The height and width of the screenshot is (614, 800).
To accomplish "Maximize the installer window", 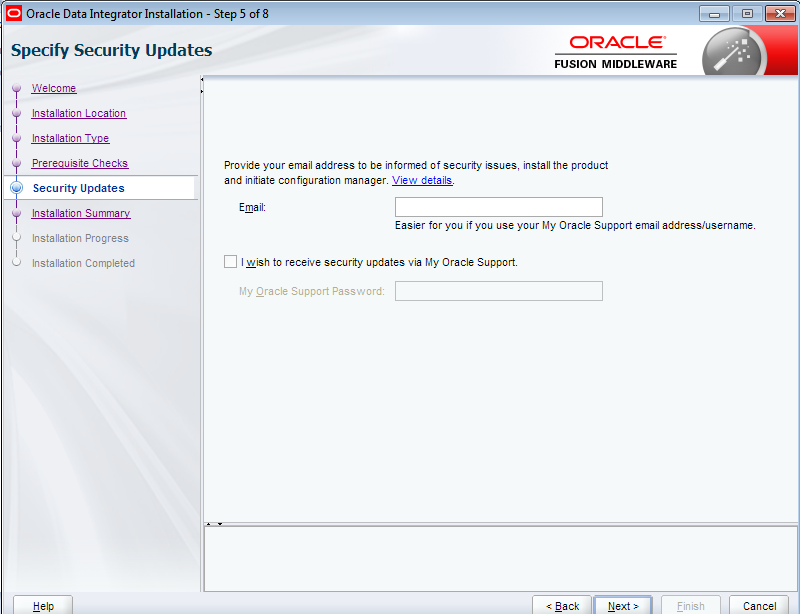I will tap(747, 14).
